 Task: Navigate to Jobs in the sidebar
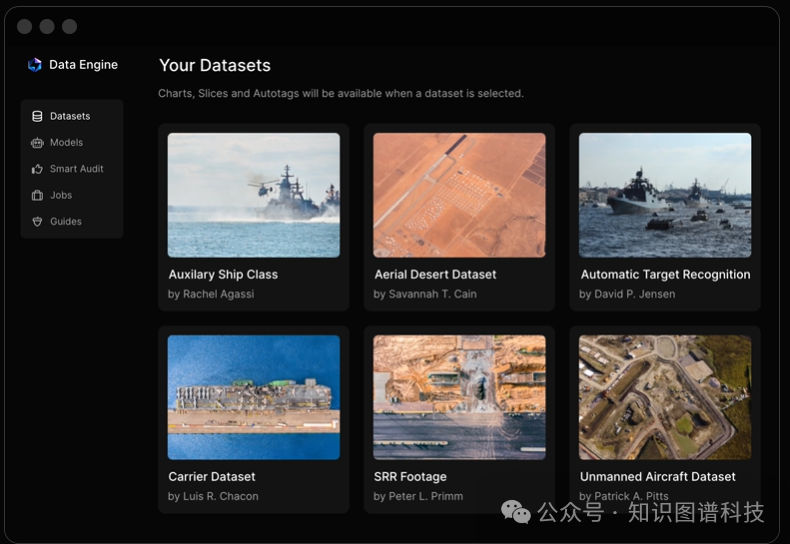(61, 195)
